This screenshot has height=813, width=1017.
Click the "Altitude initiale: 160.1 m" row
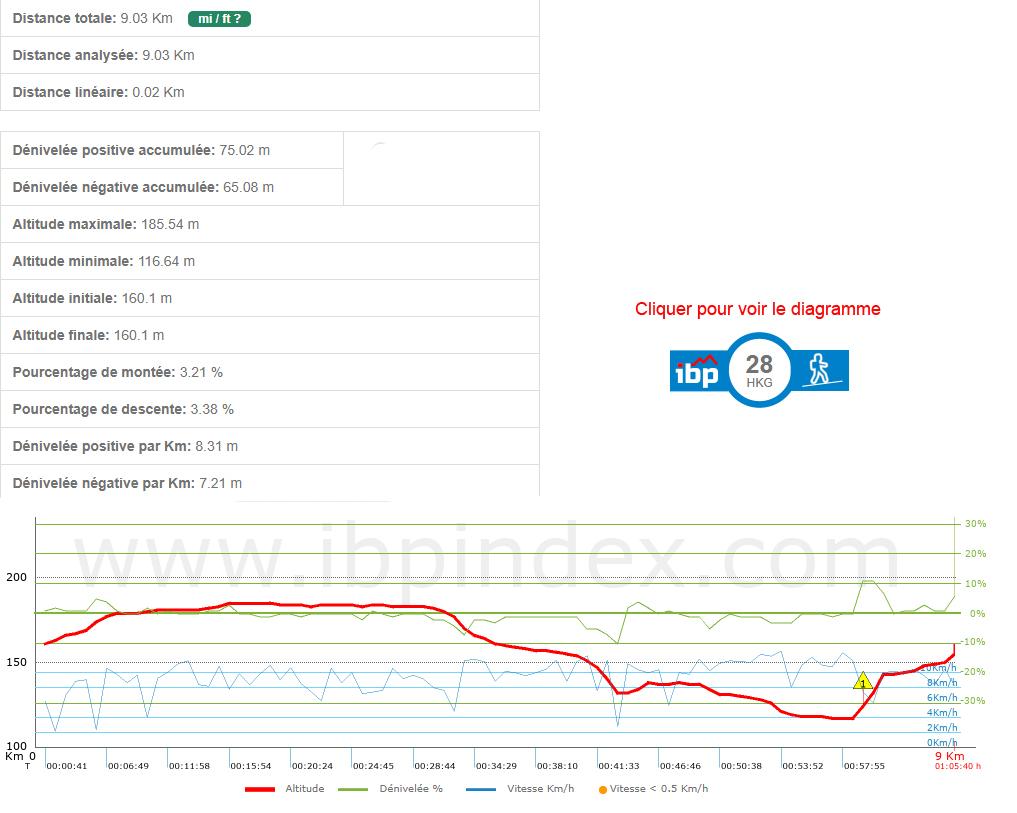pos(270,298)
